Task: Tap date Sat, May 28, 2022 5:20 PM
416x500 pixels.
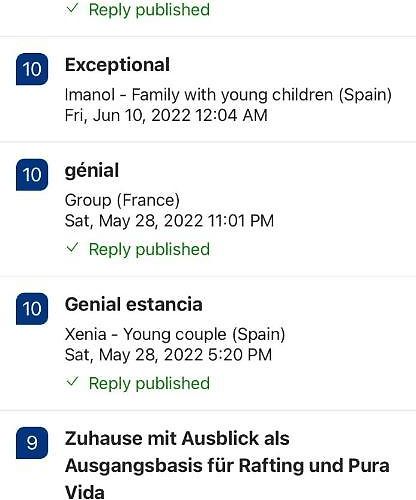Action: click(168, 355)
